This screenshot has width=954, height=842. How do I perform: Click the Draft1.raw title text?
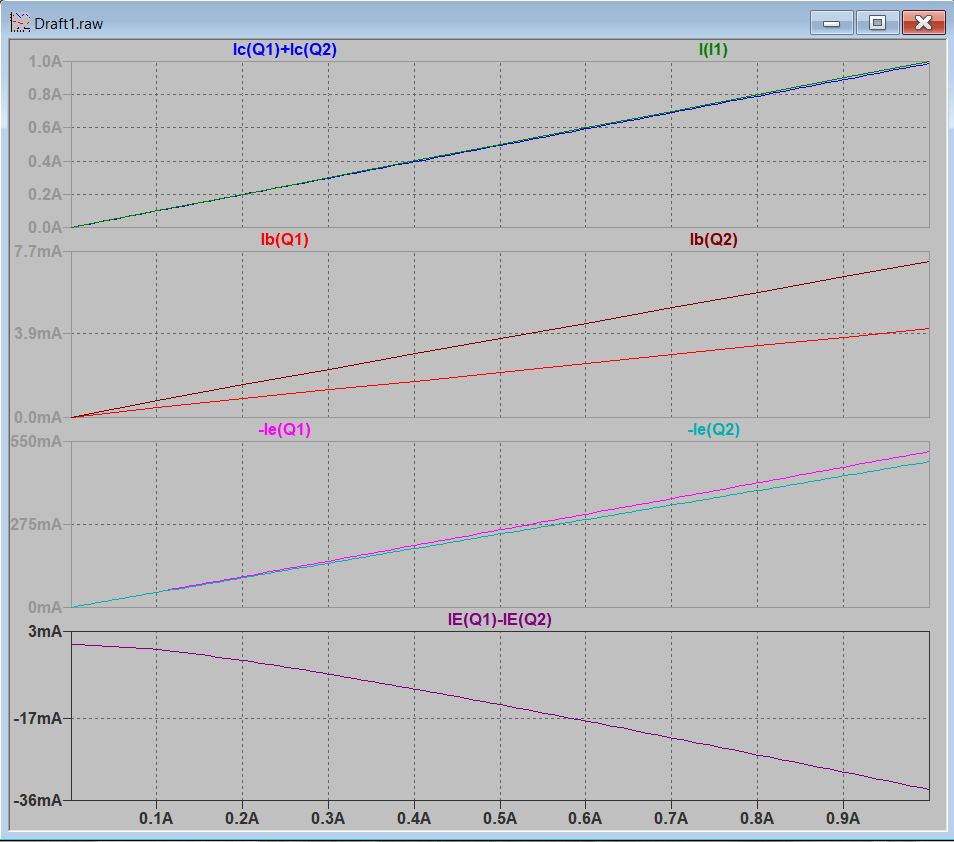(69, 24)
